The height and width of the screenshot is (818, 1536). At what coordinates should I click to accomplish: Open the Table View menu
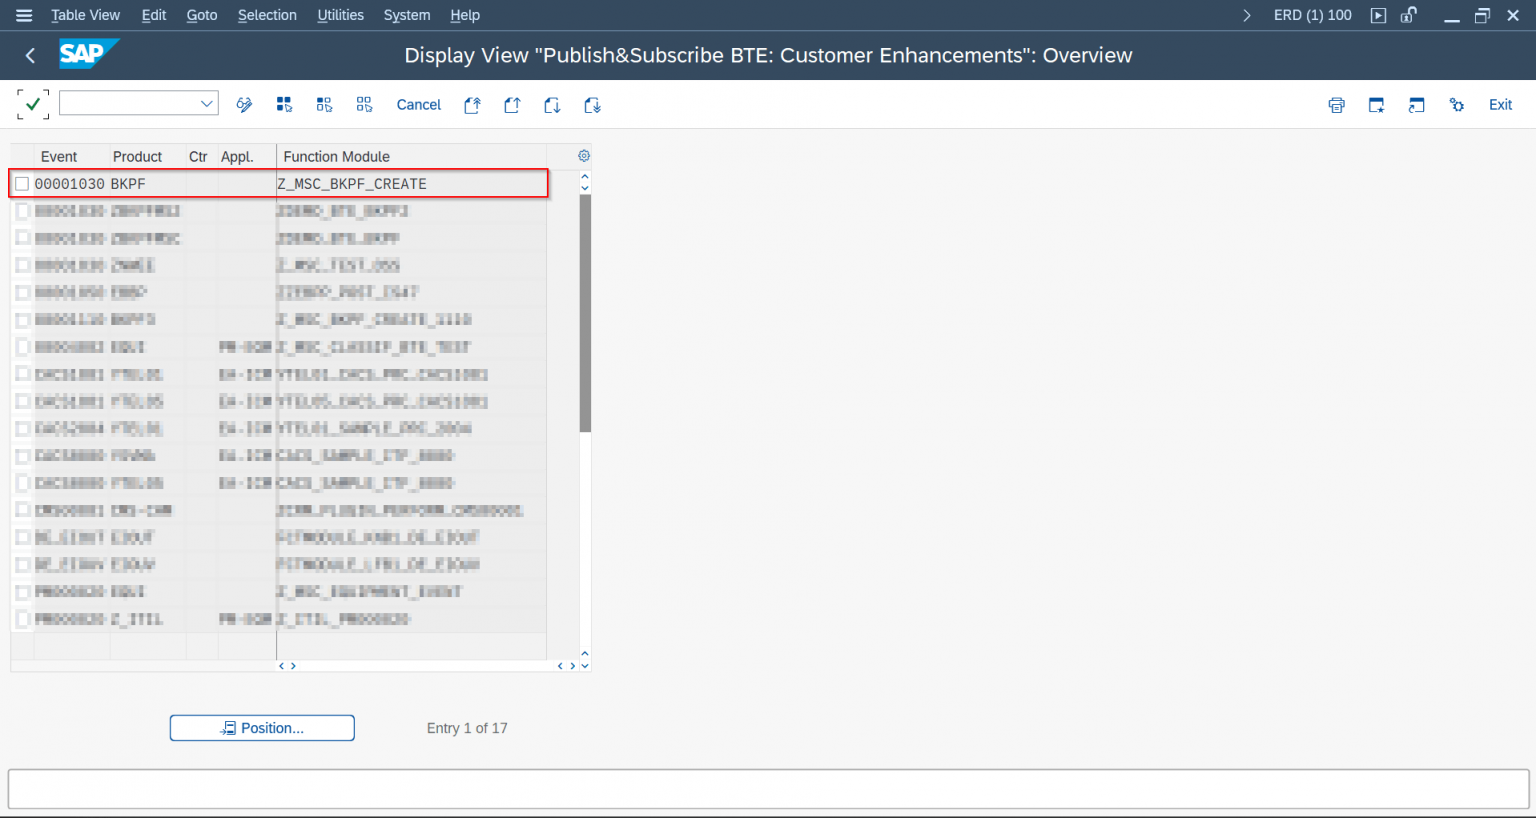coord(85,15)
